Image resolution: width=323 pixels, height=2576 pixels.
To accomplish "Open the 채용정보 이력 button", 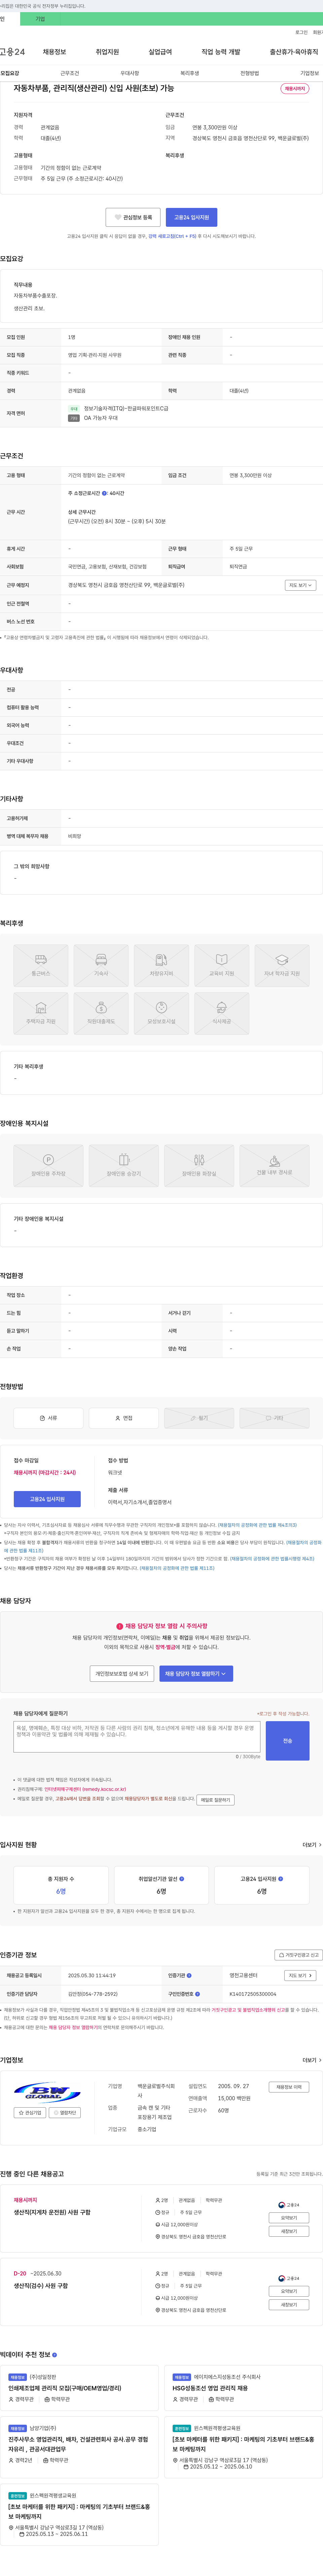I will point(289,2087).
